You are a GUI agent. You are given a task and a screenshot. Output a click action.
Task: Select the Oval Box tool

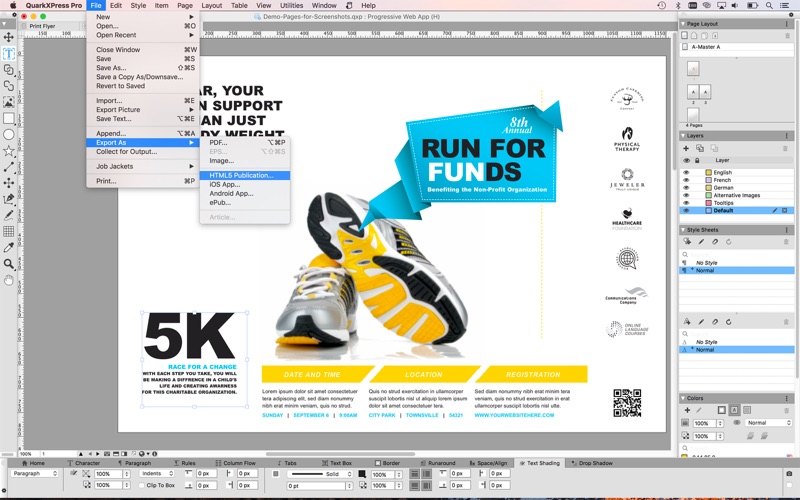(x=9, y=134)
